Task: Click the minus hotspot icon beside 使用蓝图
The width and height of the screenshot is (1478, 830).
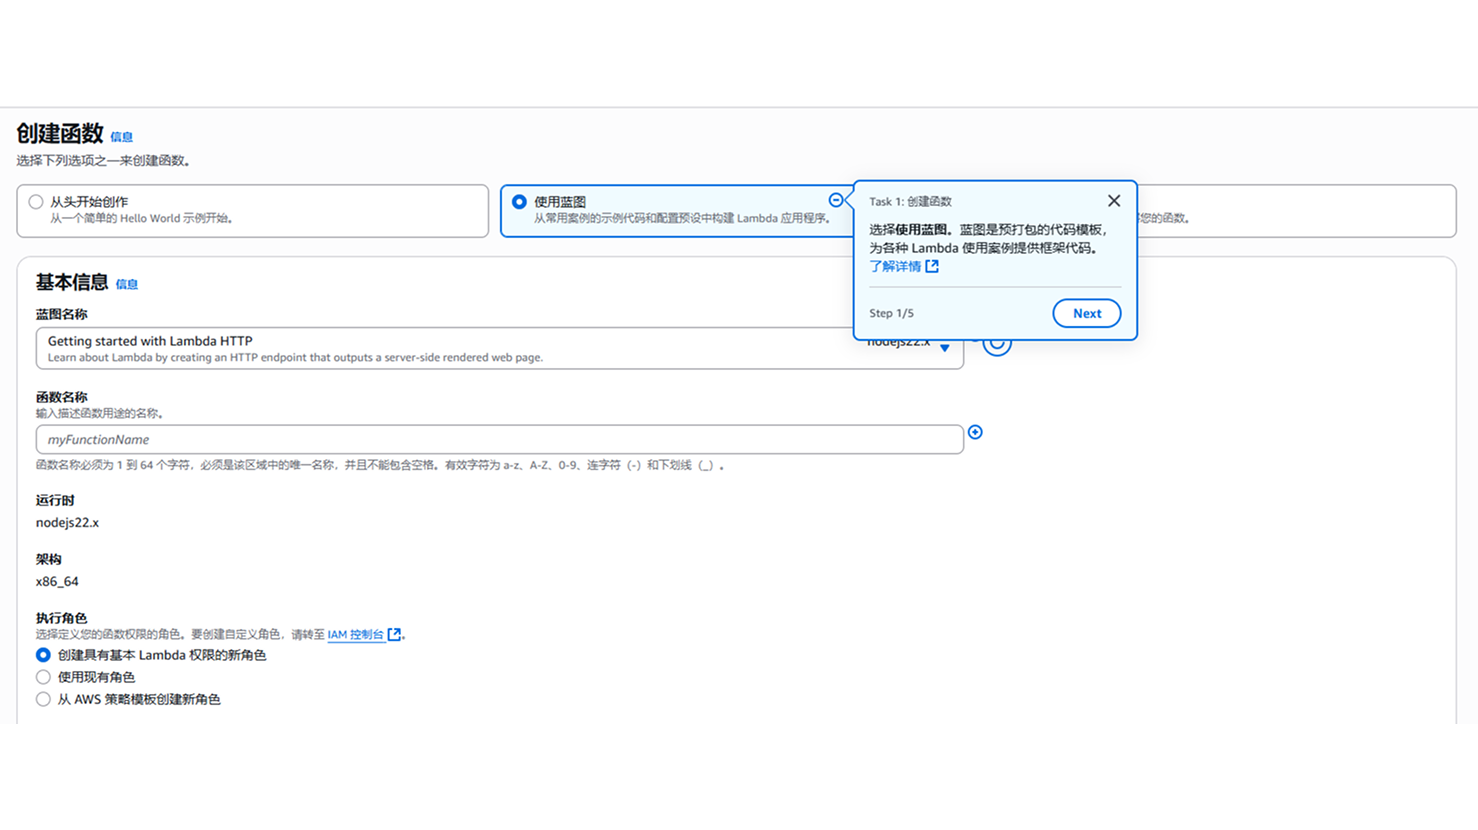Action: pyautogui.click(x=836, y=200)
